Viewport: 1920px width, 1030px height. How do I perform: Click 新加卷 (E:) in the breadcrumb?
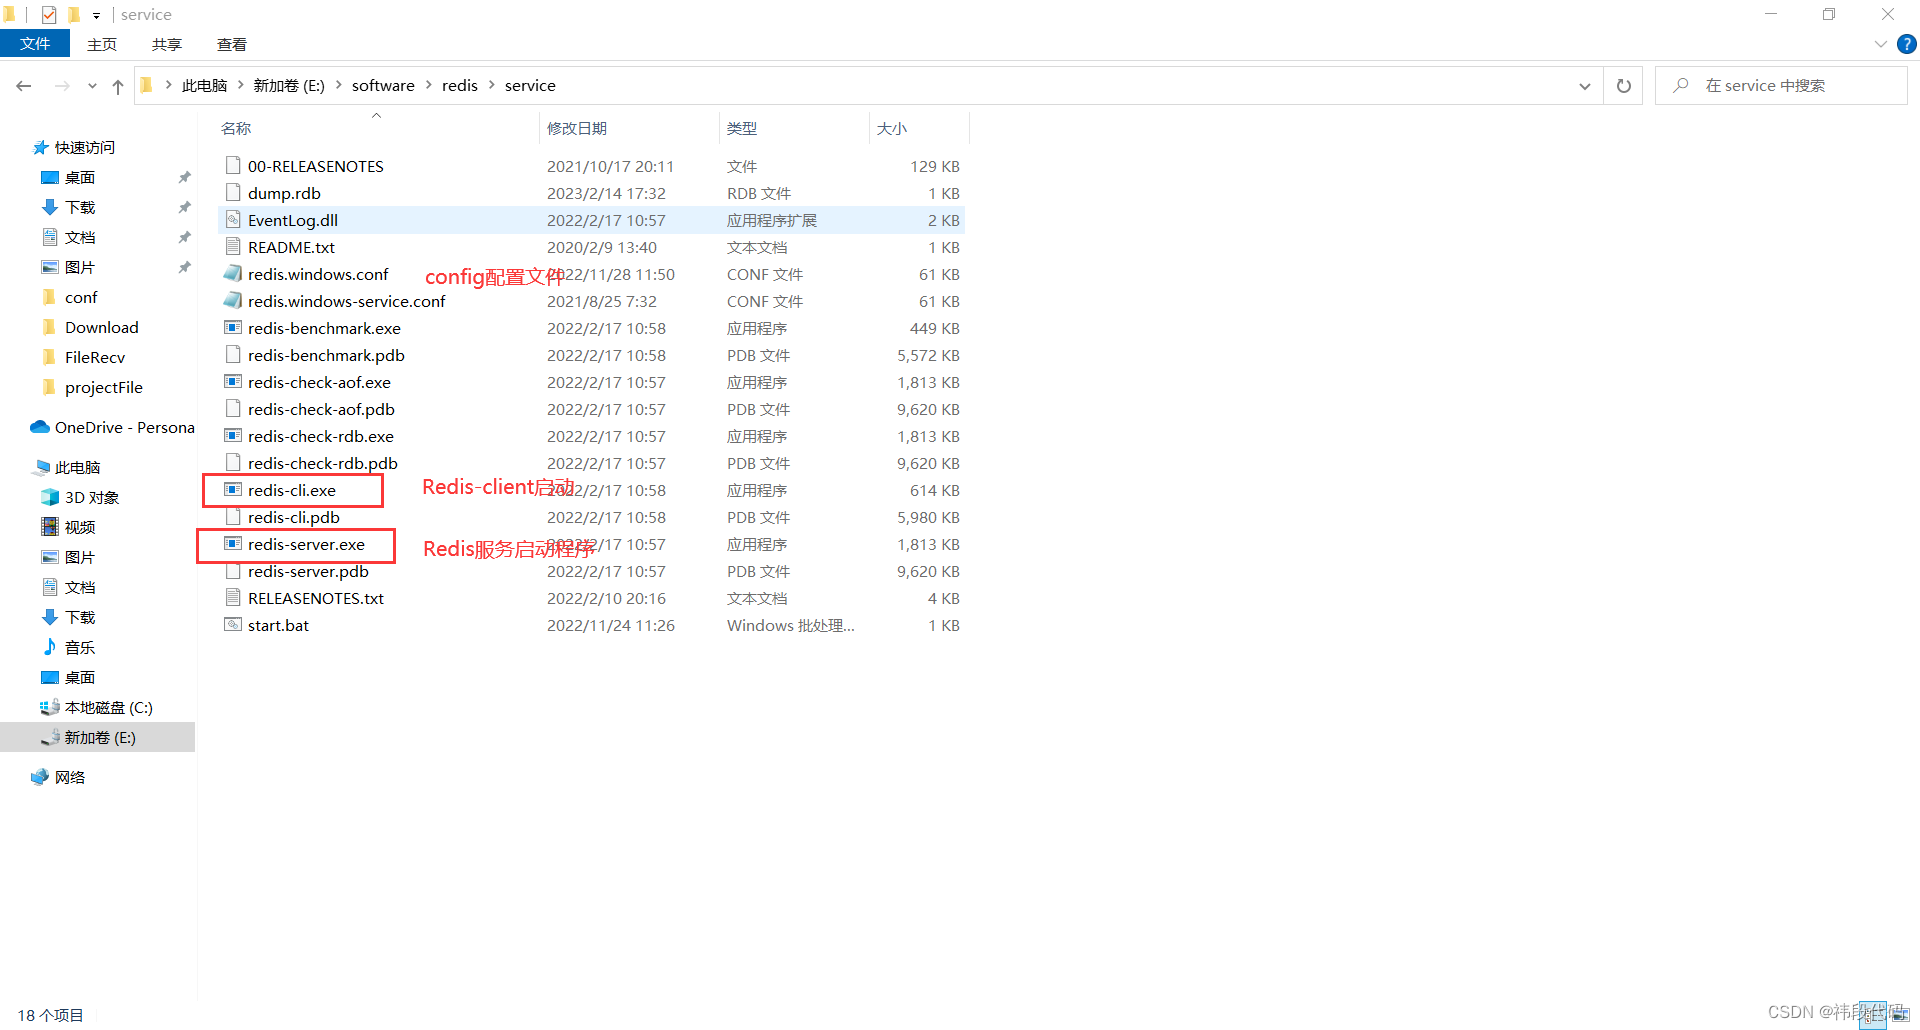click(289, 86)
